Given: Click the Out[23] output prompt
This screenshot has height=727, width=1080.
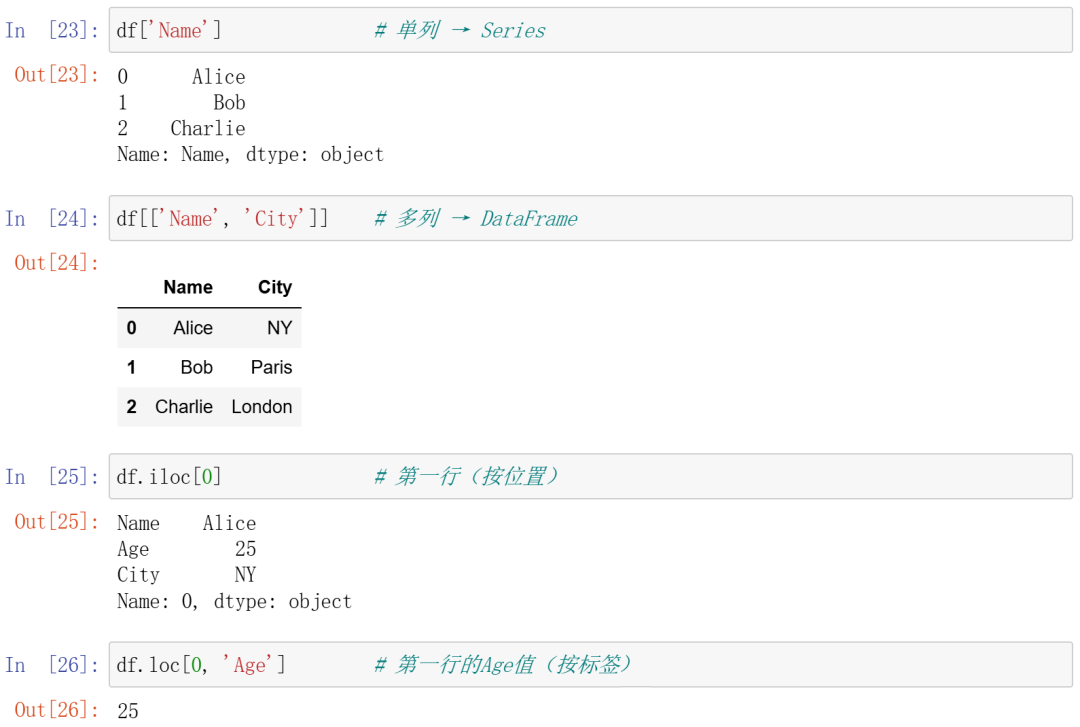Looking at the screenshot, I should tap(56, 74).
